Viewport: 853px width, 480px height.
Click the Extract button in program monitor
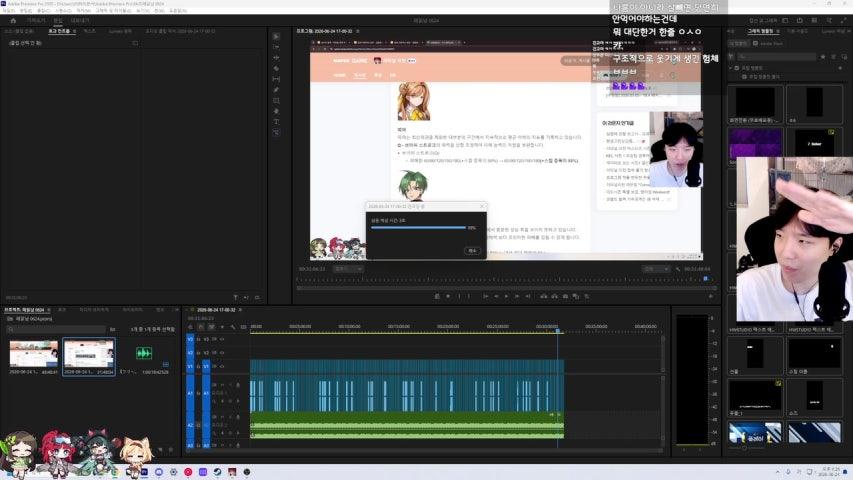tap(554, 297)
